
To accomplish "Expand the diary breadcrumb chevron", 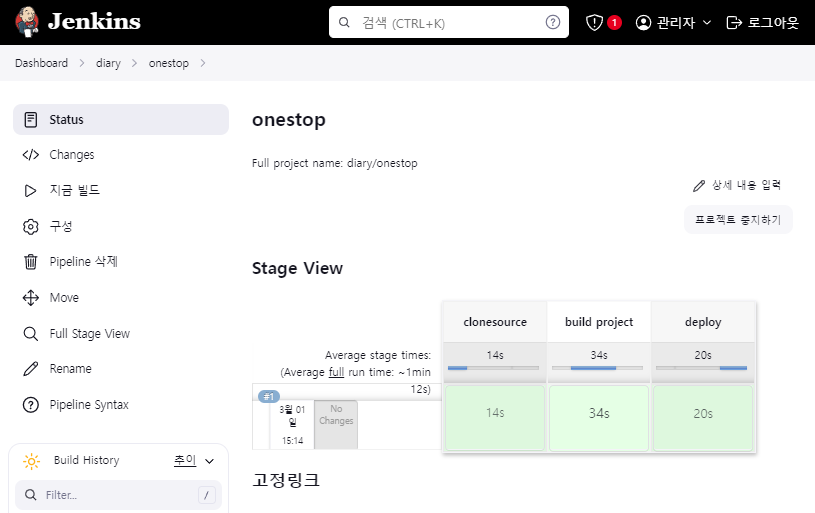I will 135,63.
